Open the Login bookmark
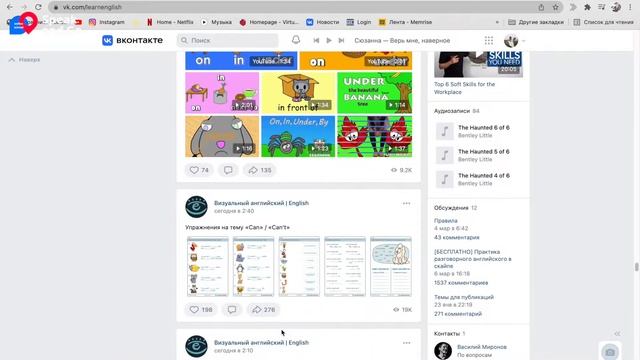The image size is (640, 360). point(359,22)
